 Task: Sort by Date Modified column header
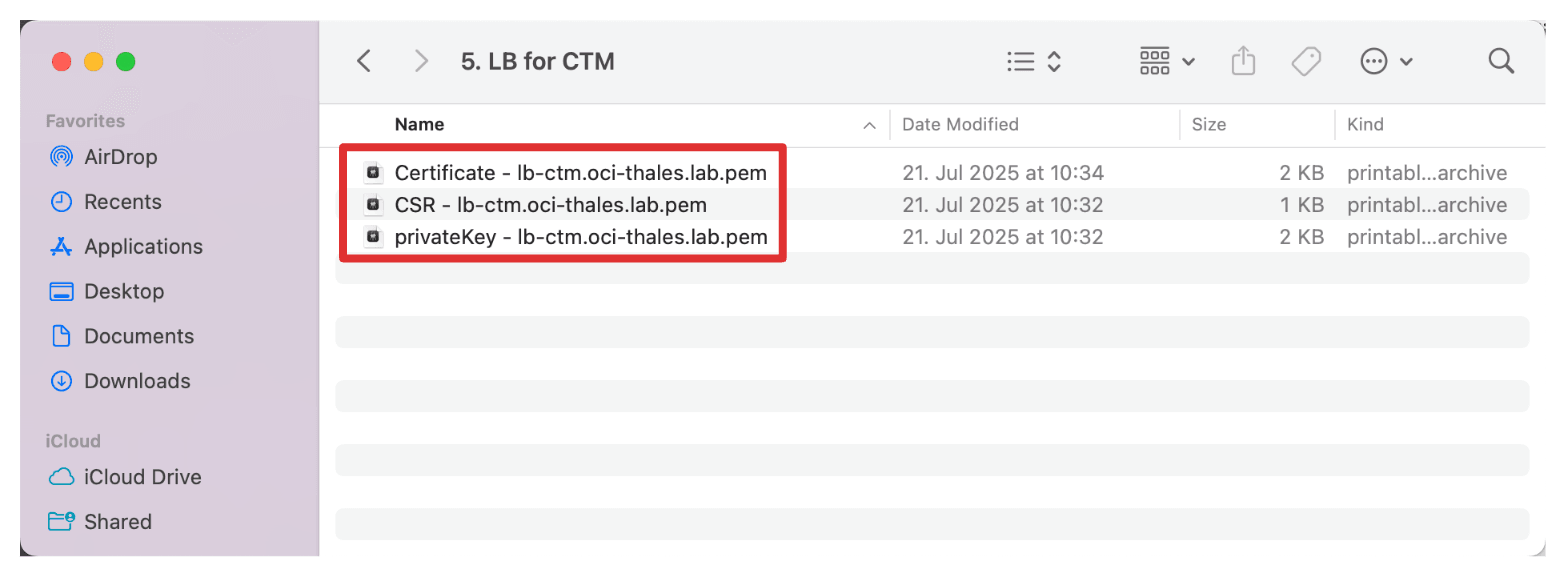pos(960,125)
